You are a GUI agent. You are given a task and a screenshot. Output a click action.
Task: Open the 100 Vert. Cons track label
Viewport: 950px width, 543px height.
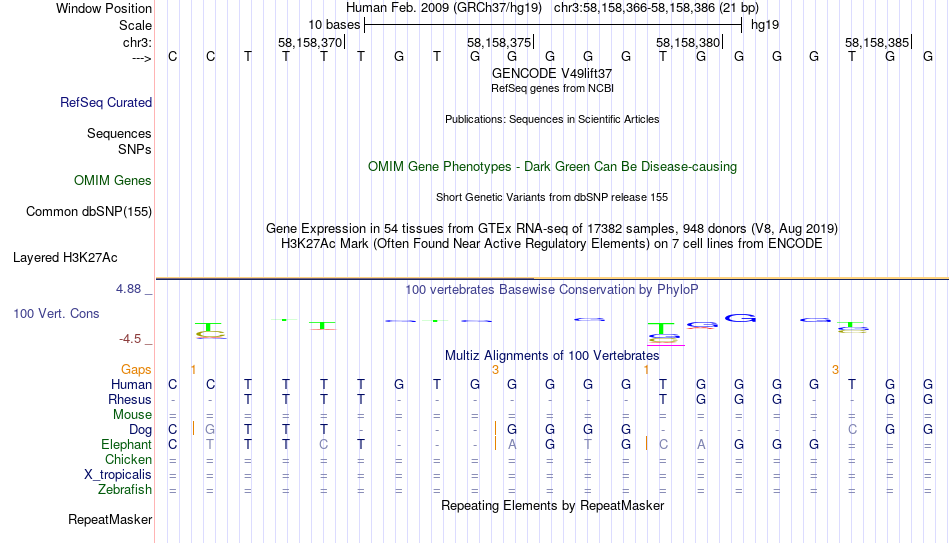56,313
